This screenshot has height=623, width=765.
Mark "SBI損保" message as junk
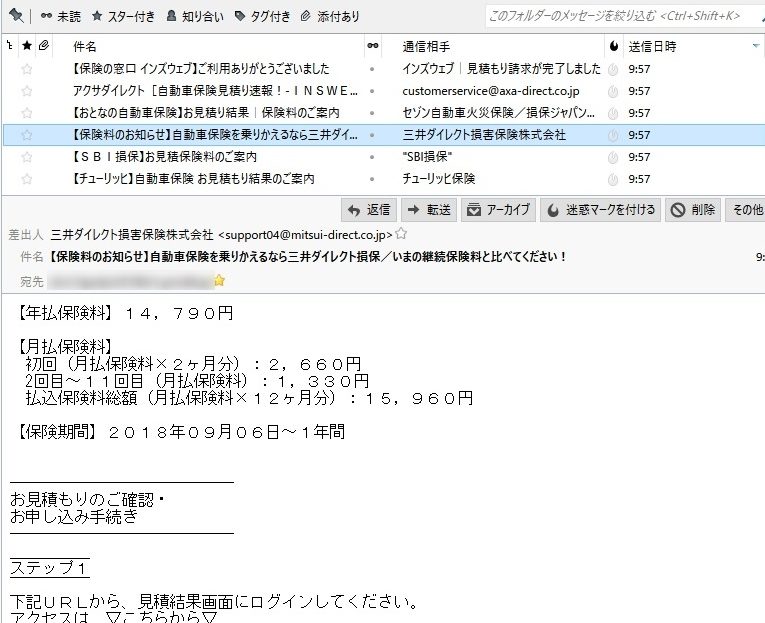(613, 158)
